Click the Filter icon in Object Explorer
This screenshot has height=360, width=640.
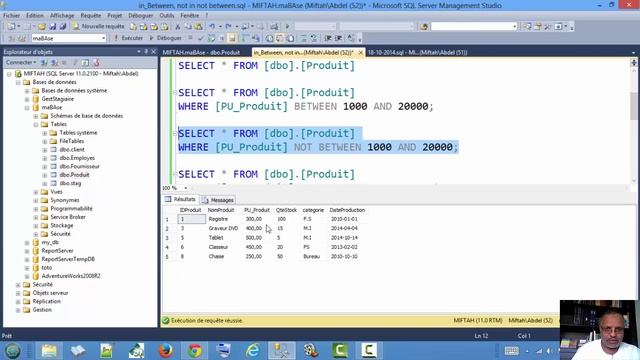pos(75,63)
